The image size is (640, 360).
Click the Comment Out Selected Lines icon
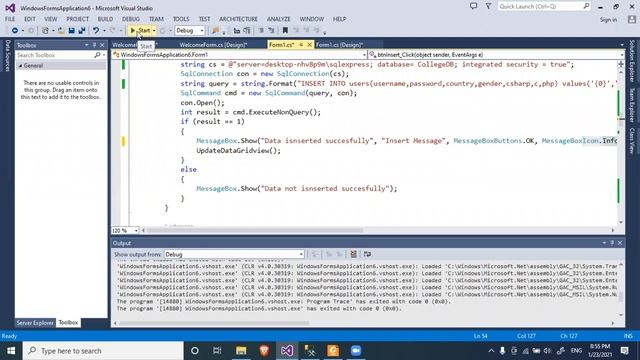[x=261, y=31]
